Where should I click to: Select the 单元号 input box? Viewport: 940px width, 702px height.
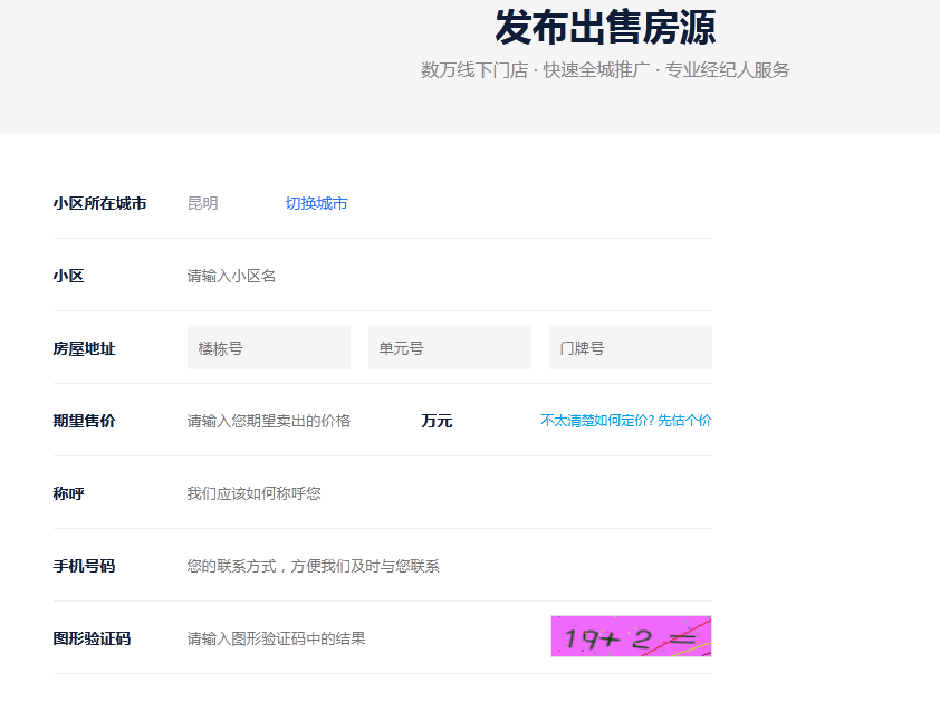[449, 348]
